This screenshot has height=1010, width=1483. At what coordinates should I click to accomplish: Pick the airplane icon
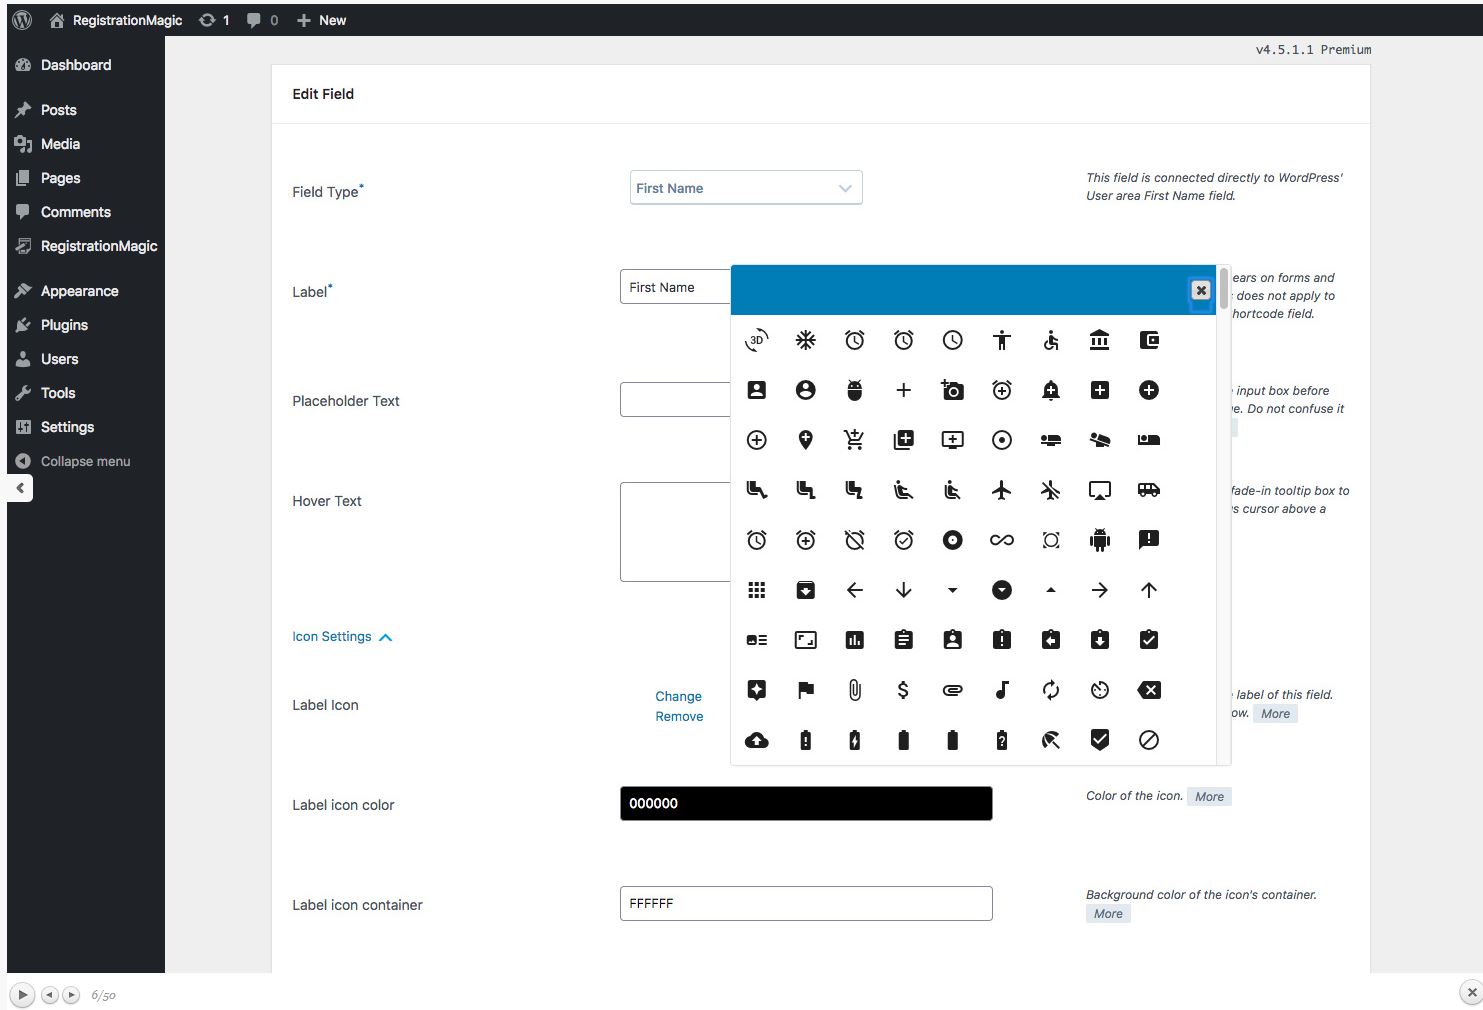1001,490
